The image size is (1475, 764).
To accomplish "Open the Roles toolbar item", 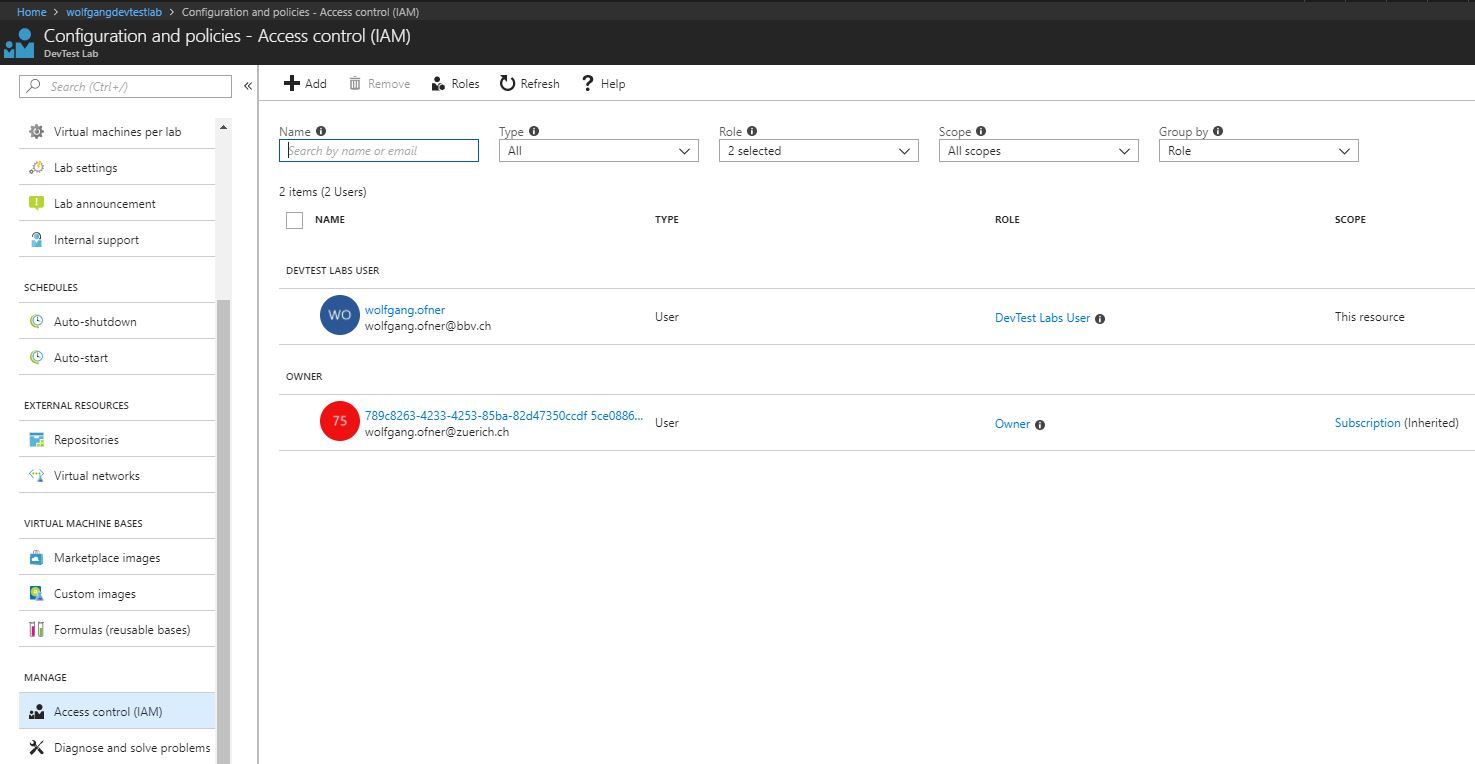I will [455, 83].
